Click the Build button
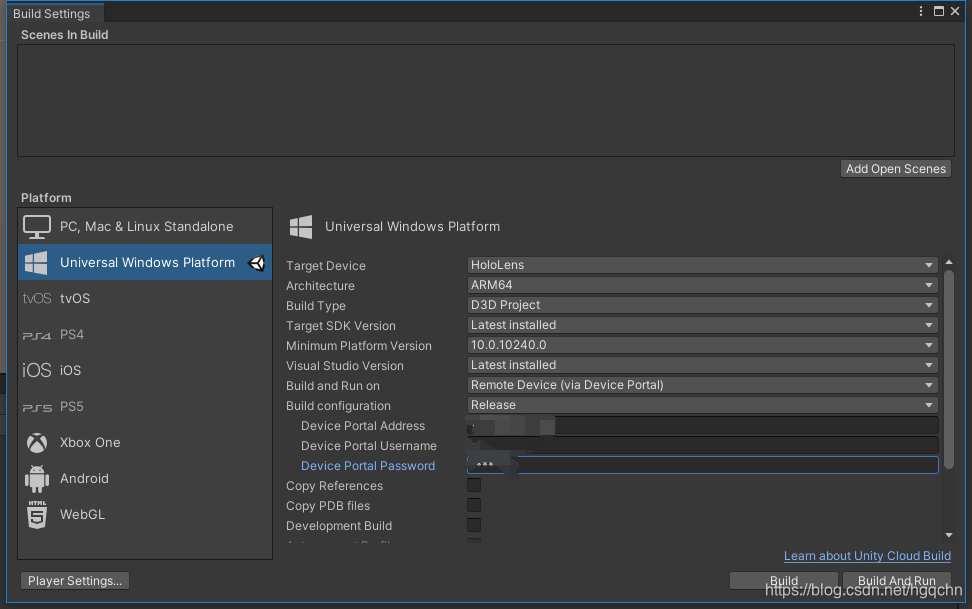 coord(784,581)
